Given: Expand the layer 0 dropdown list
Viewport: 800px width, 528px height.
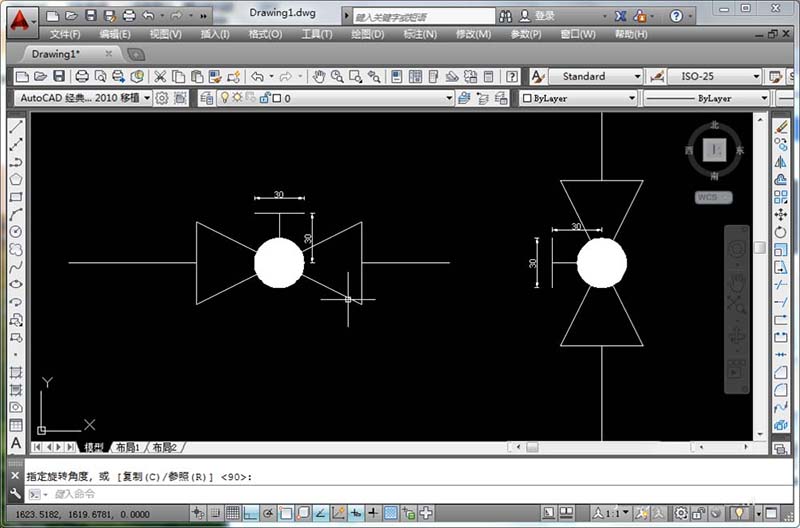Looking at the screenshot, I should pos(449,98).
